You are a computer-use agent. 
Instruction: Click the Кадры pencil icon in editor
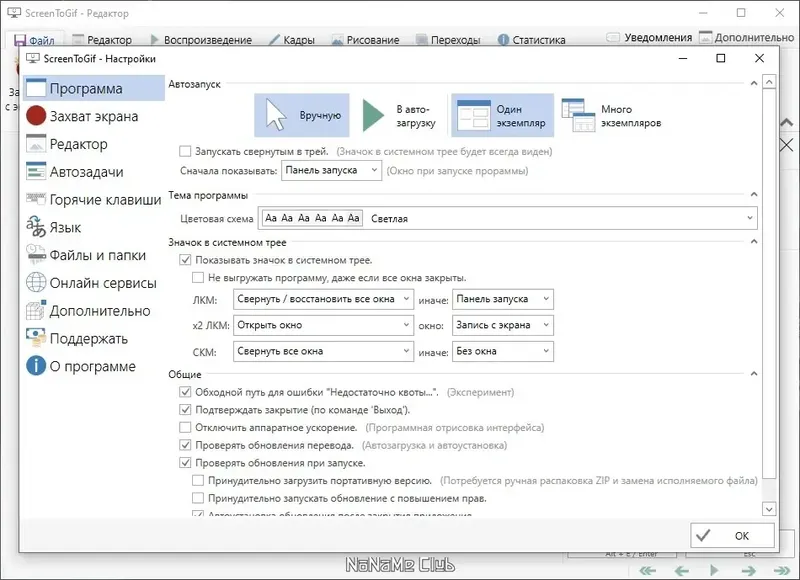(274, 40)
